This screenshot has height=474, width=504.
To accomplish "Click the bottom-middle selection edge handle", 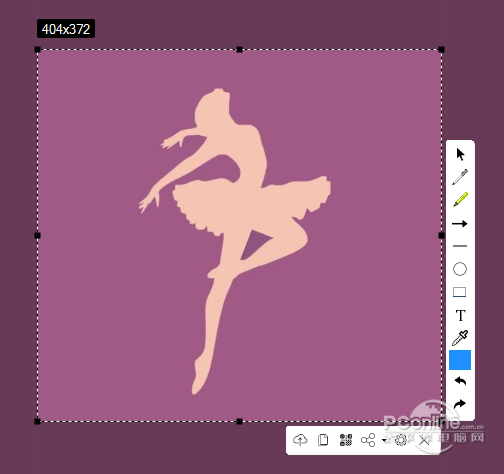I will [x=239, y=421].
